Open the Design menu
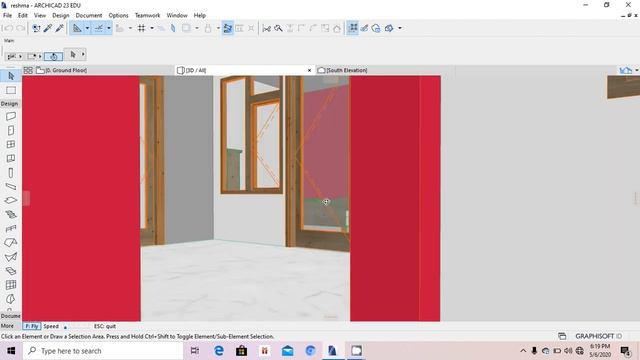This screenshot has width=640, height=360. (x=60, y=15)
